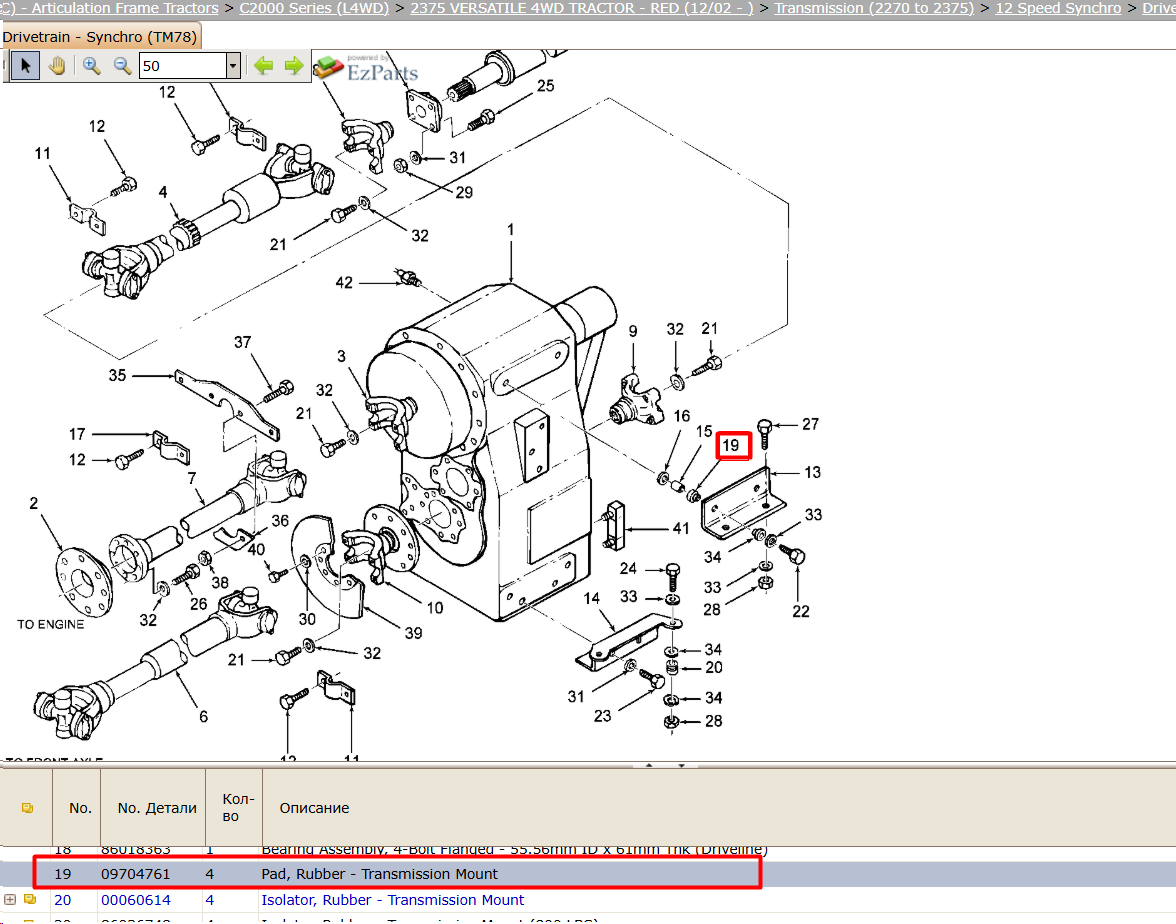The height and width of the screenshot is (924, 1176).
Task: Click callout 39 on the brake shield
Action: coord(413,633)
